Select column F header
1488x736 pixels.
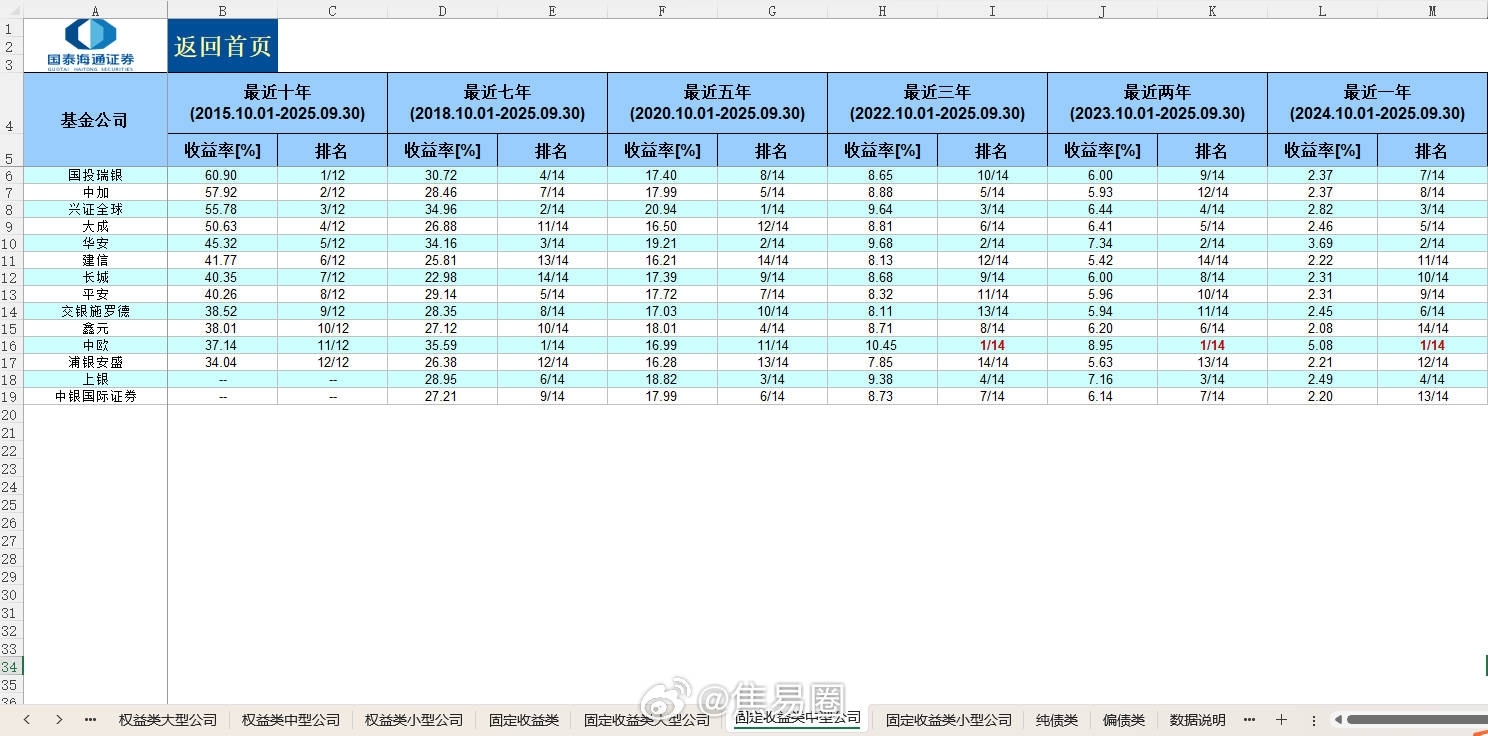[x=662, y=10]
